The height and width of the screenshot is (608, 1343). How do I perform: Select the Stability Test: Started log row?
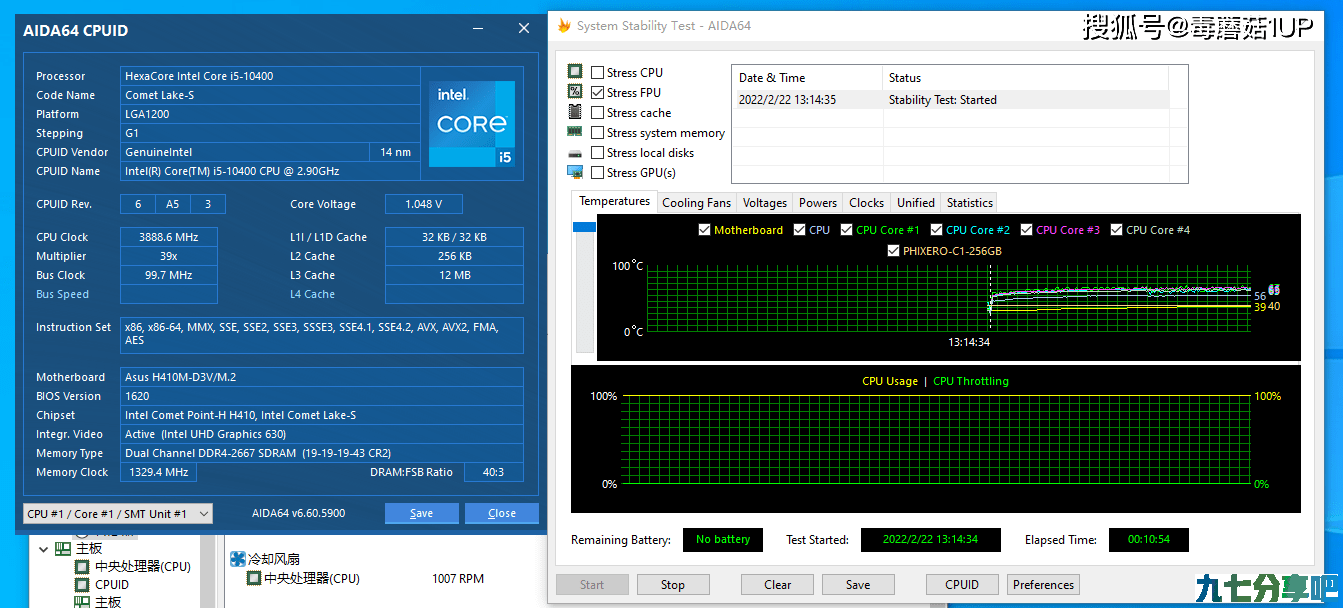951,100
